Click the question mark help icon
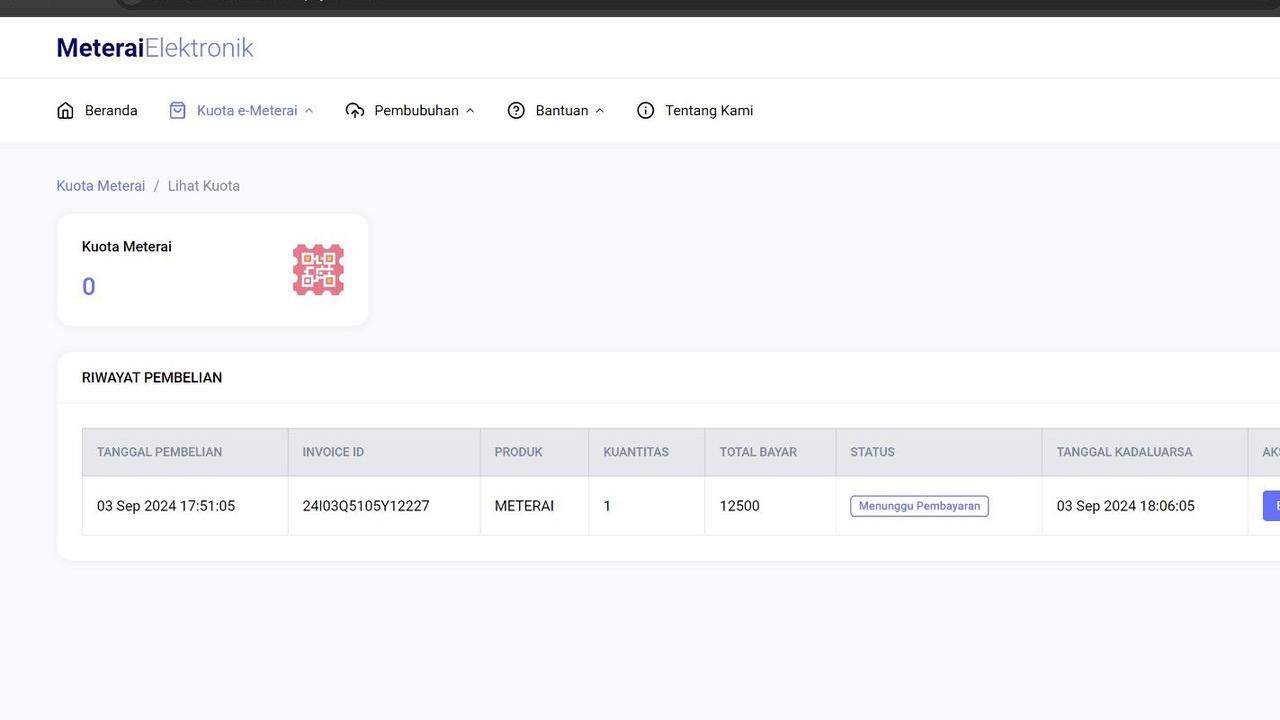 coord(516,110)
